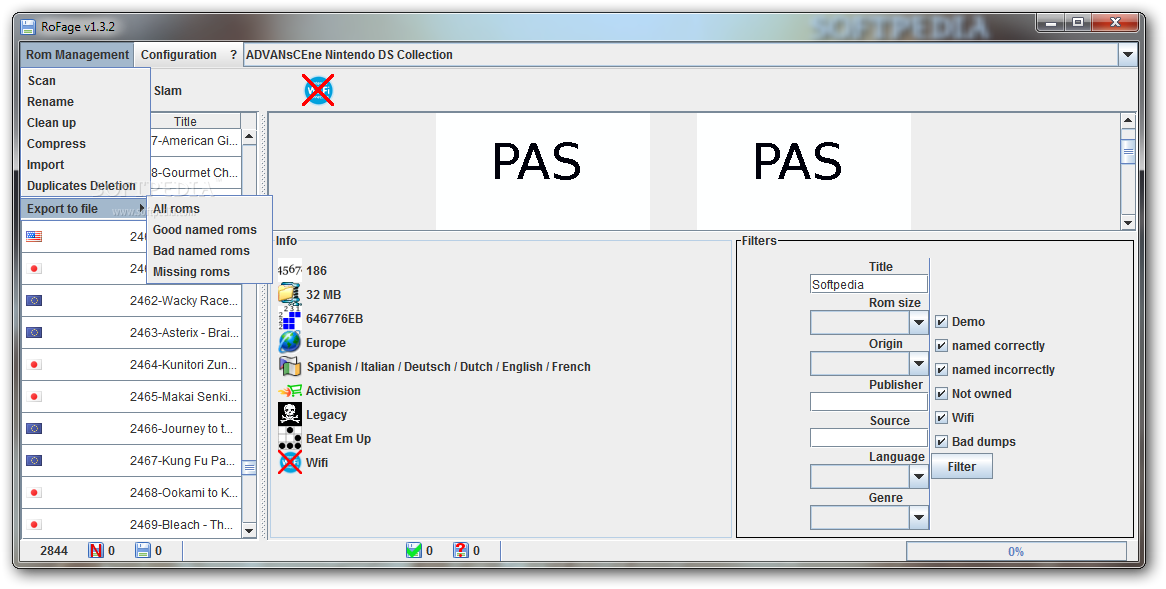This screenshot has width=1166, height=589.
Task: Click the skull source icon beside Legacy
Action: 289,414
